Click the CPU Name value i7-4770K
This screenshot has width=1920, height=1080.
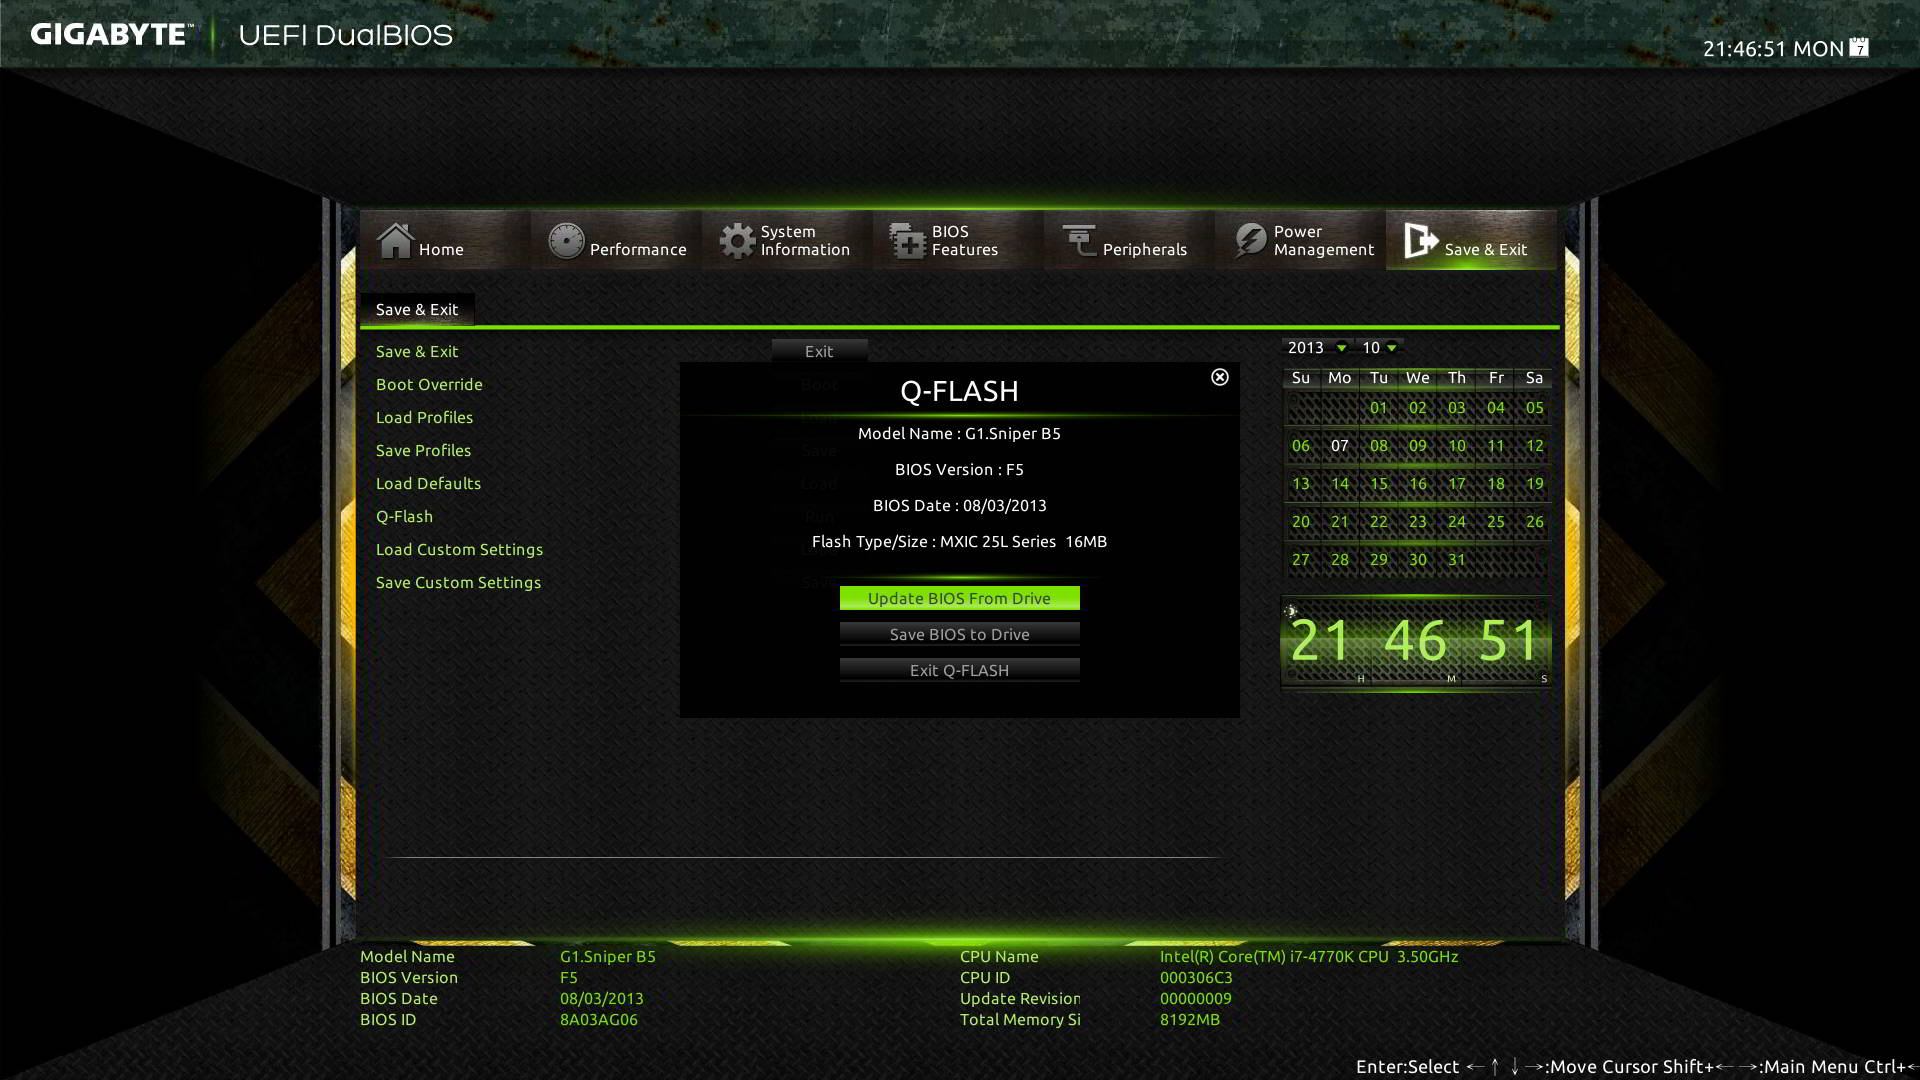pos(1309,956)
